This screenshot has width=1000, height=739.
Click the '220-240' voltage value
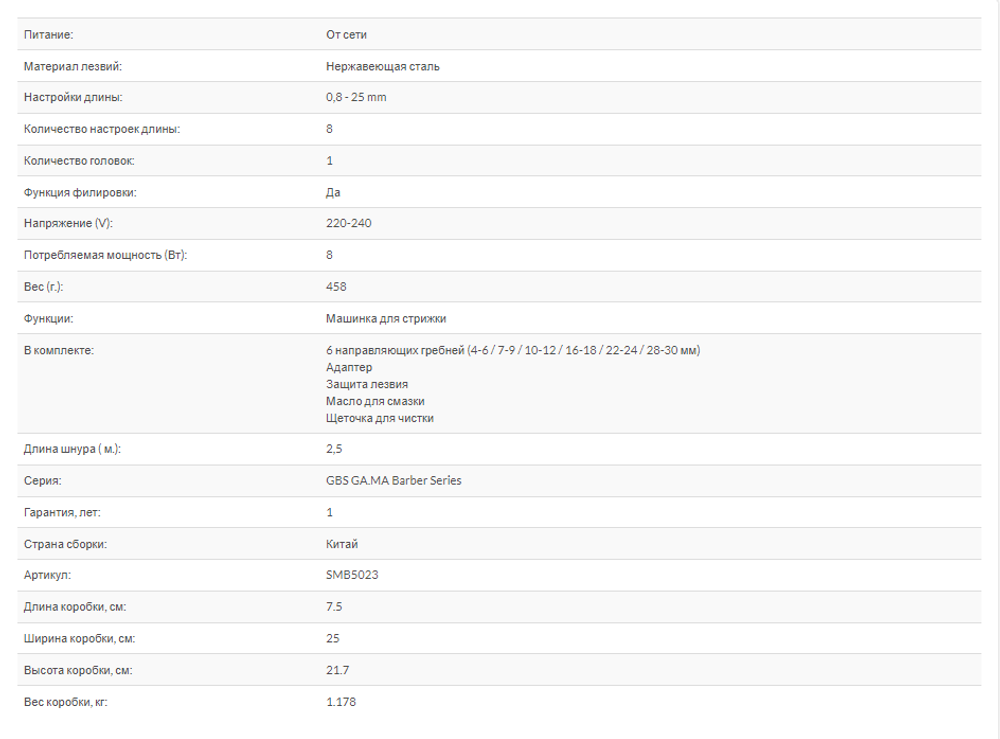point(348,223)
